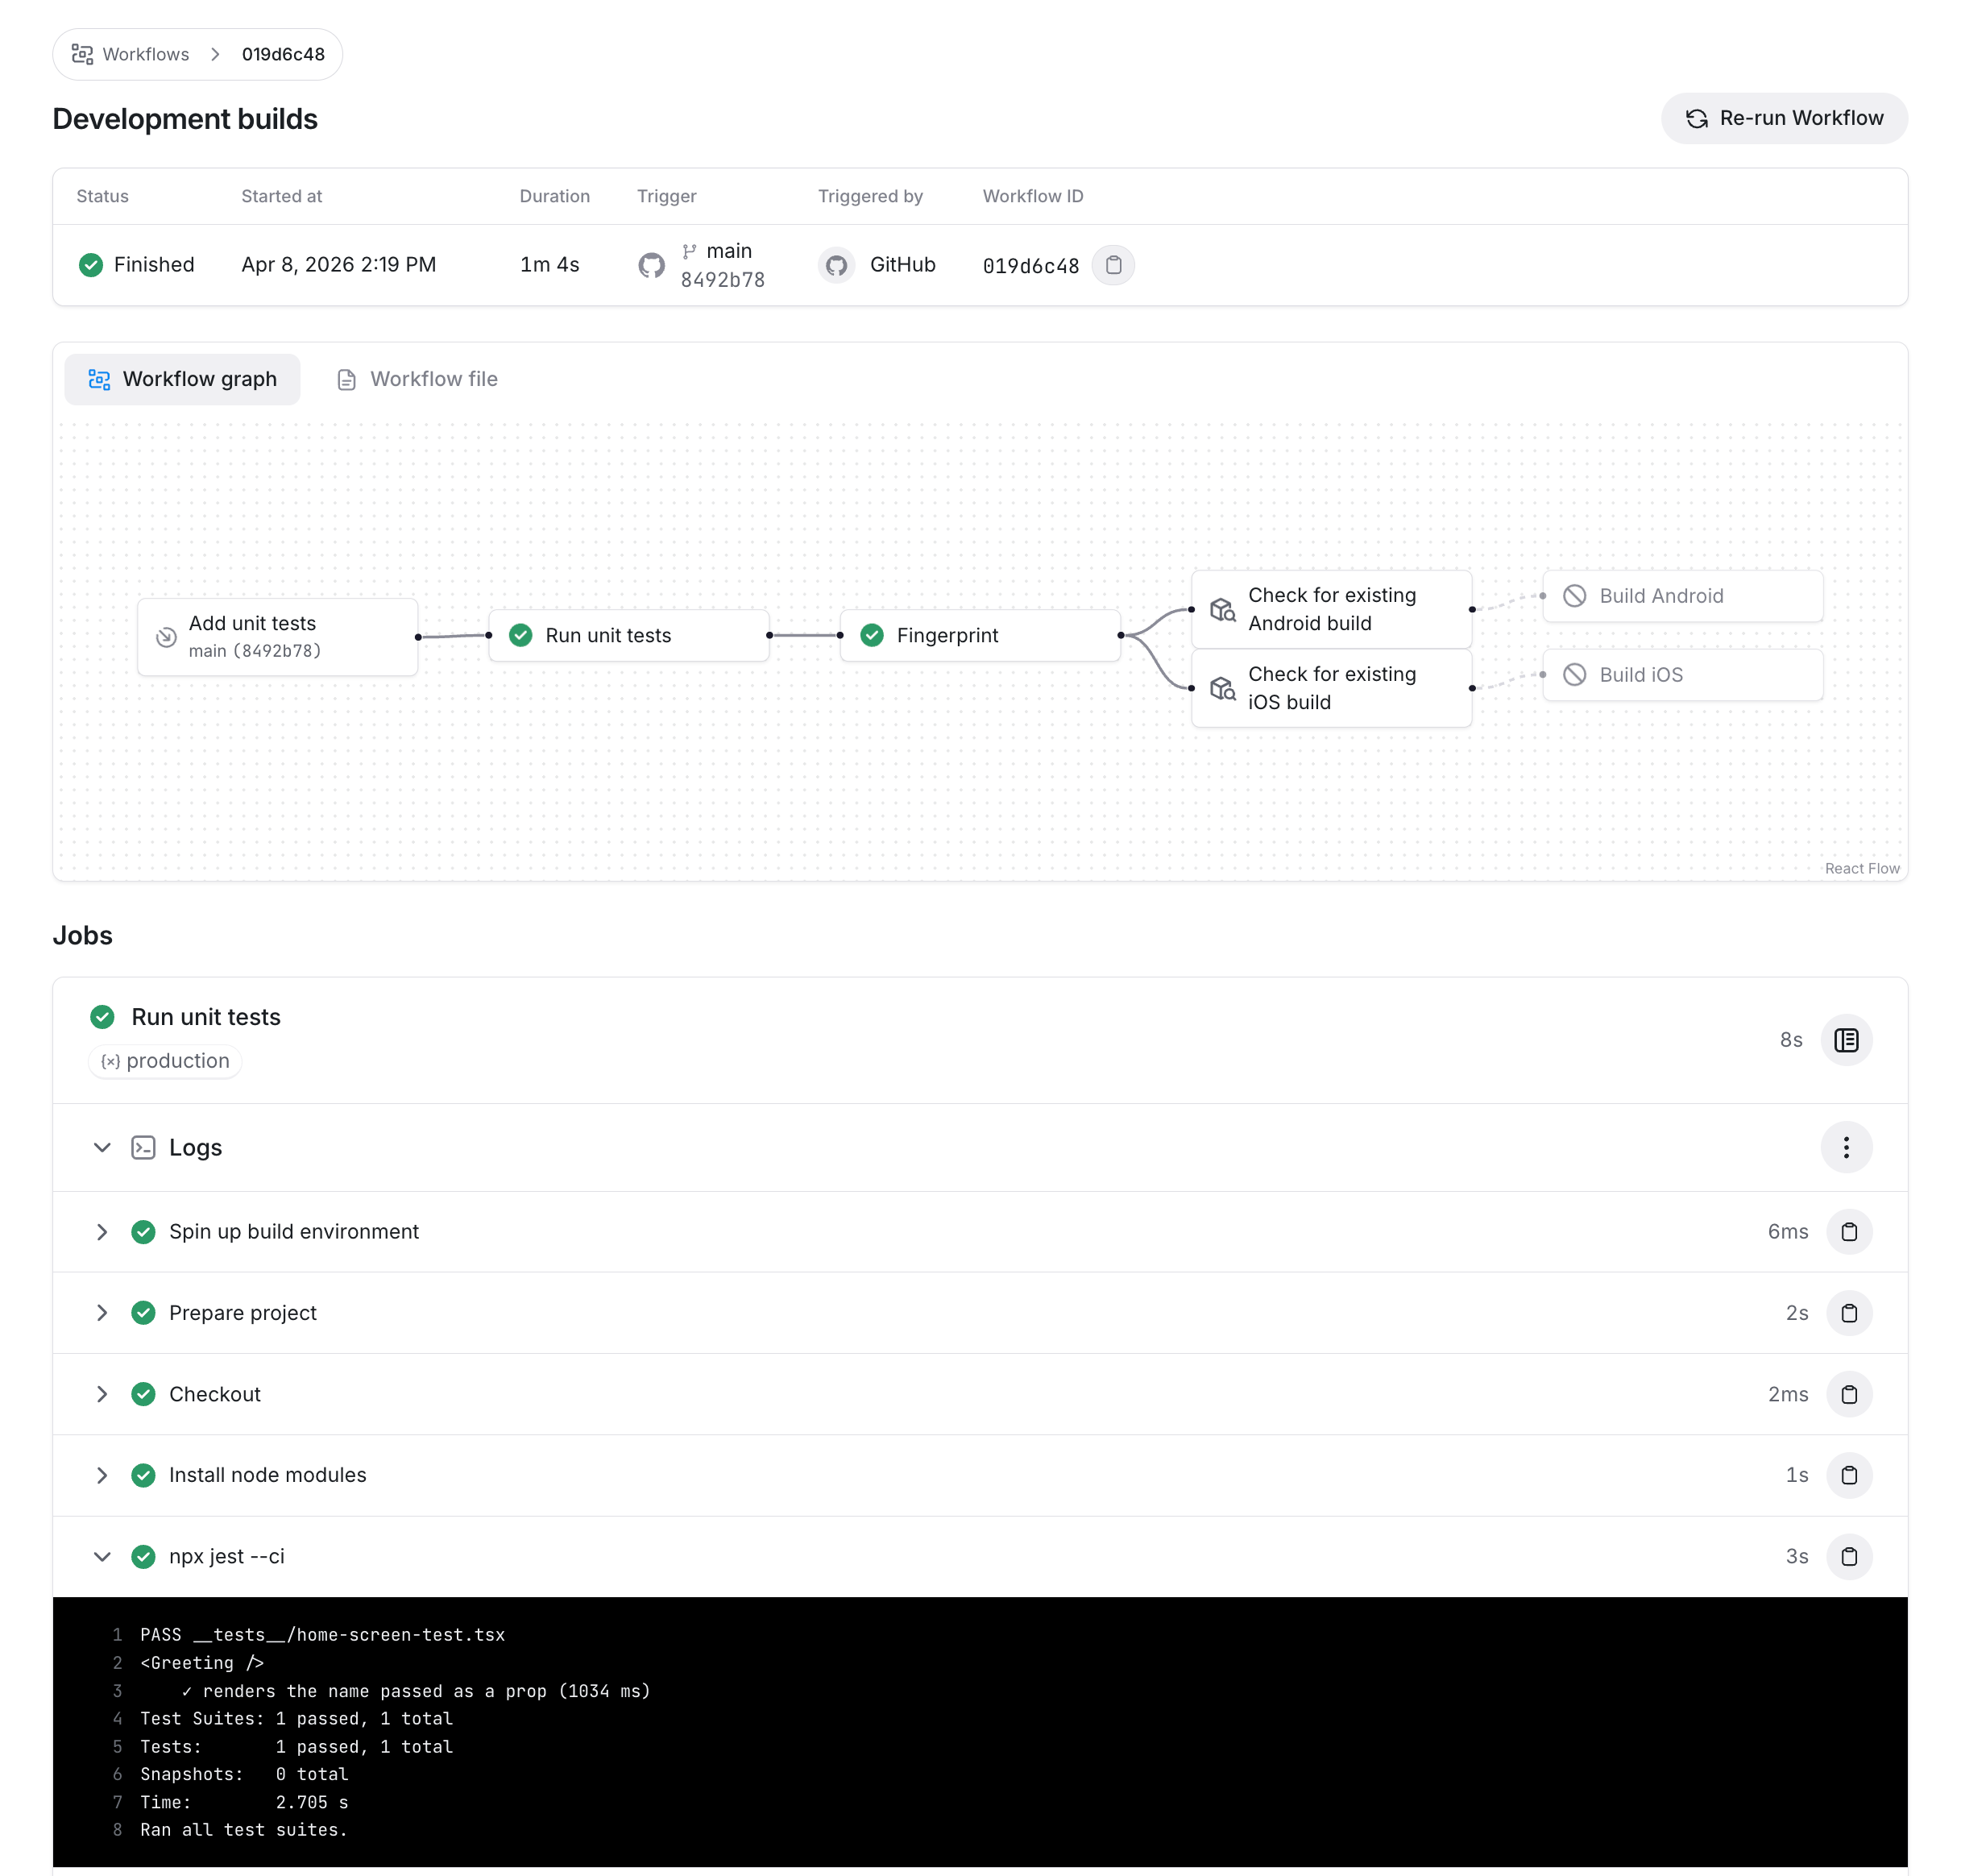Click the Workflow file tab document icon
Screen dimensions: 1961x1876
(x=346, y=380)
